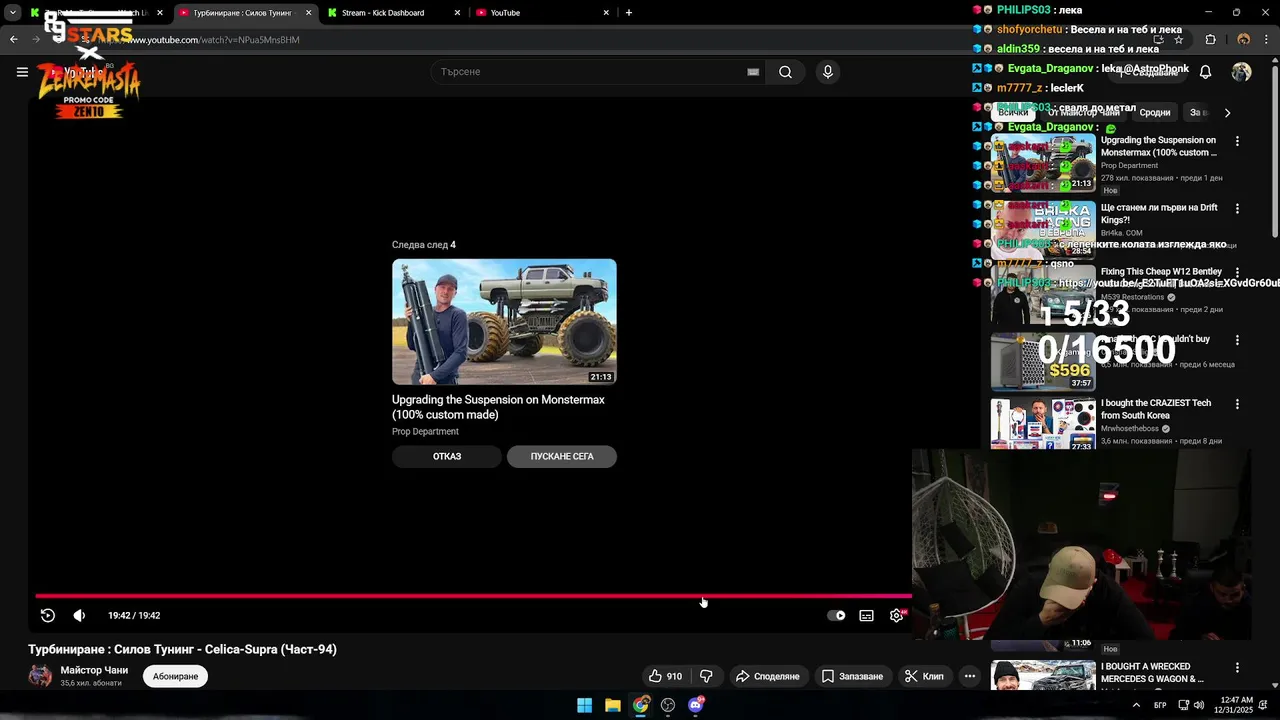
Task: Bookmark this page with the star icon
Action: pos(1178,40)
